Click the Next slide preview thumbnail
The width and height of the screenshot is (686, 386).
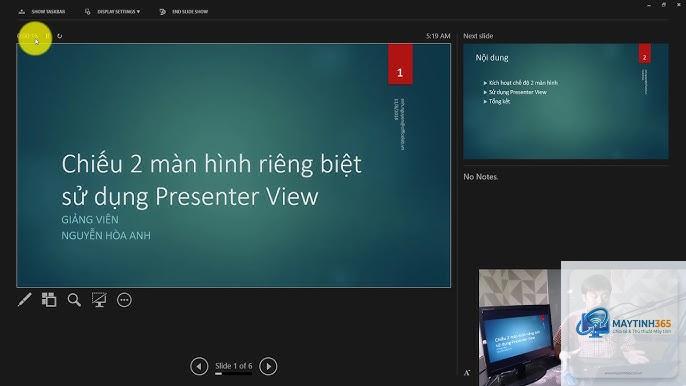(x=566, y=101)
